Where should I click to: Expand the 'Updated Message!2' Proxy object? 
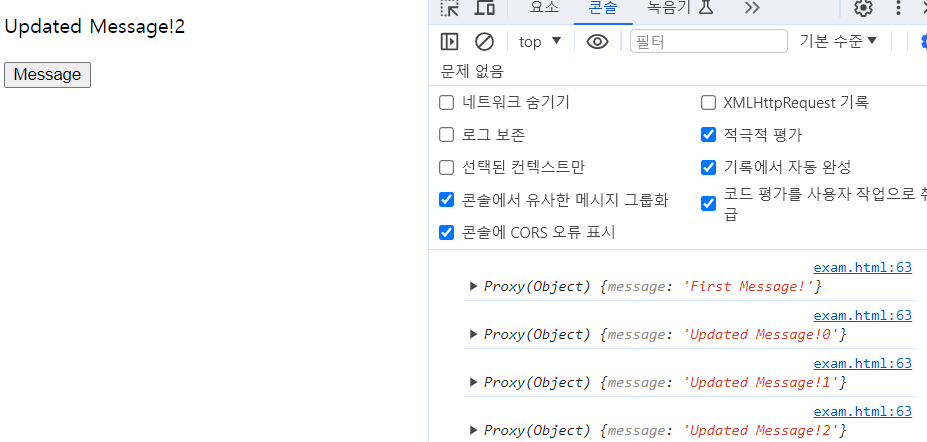pyautogui.click(x=473, y=430)
